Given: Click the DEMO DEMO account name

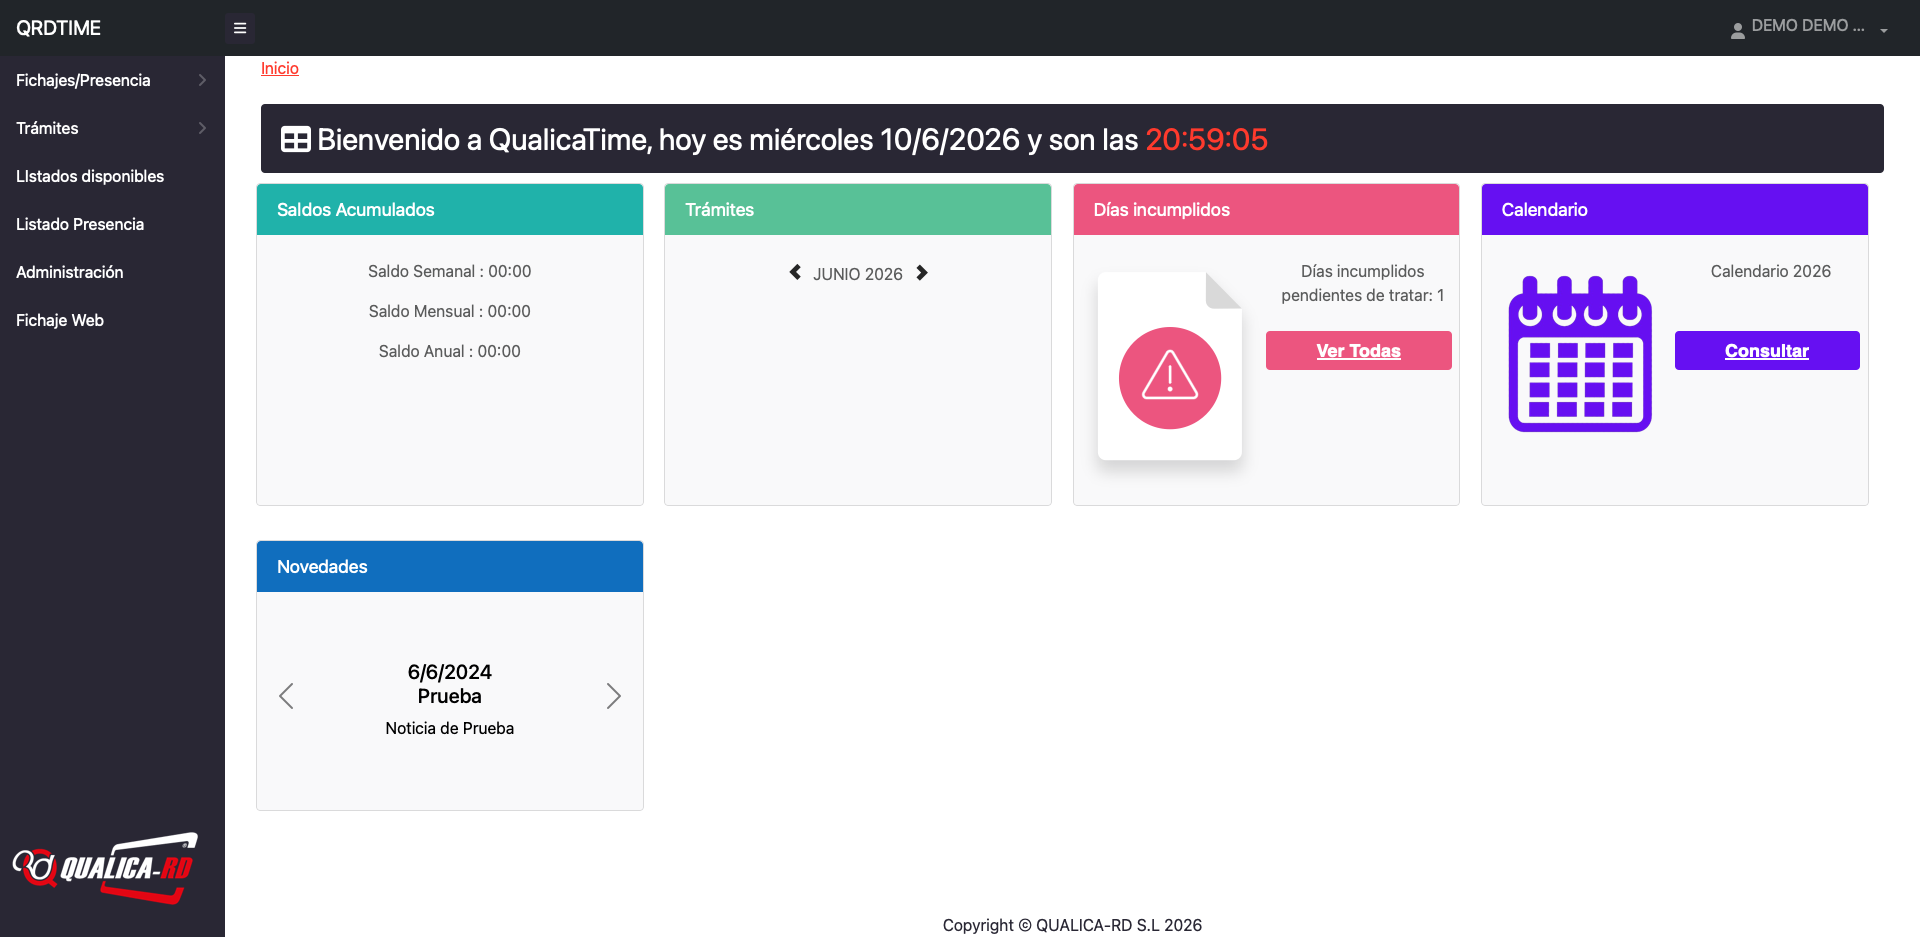Looking at the screenshot, I should (1808, 26).
